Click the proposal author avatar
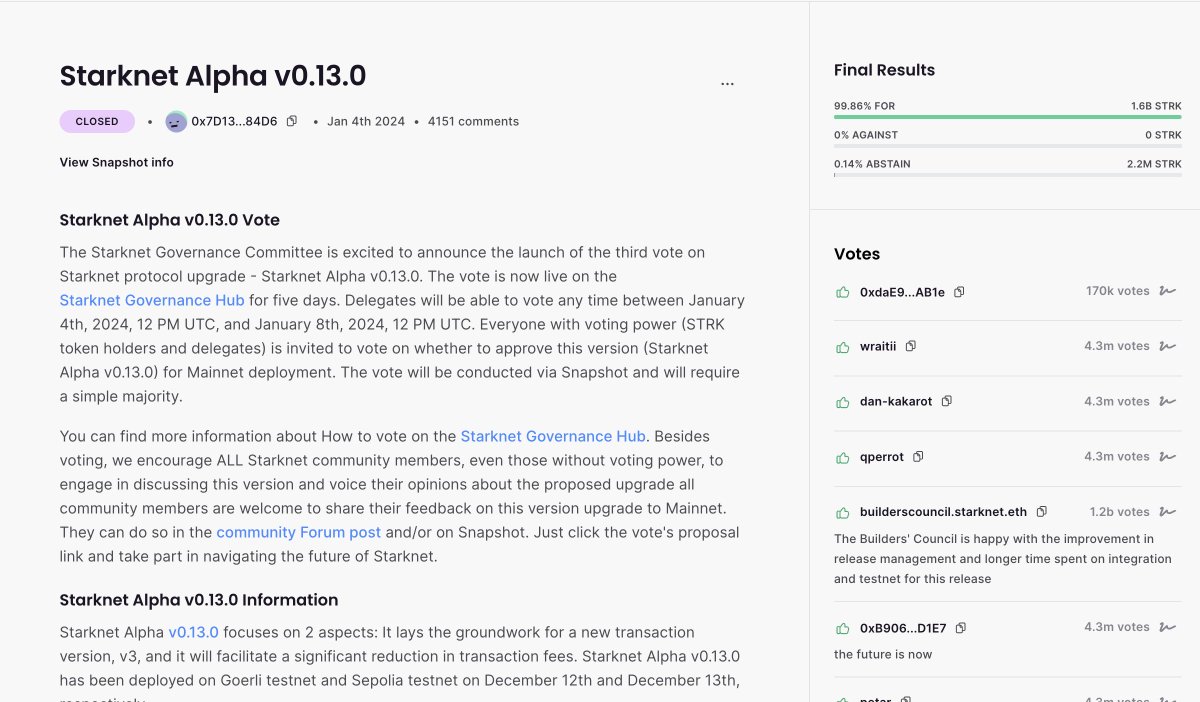This screenshot has width=1200, height=702. pos(176,122)
